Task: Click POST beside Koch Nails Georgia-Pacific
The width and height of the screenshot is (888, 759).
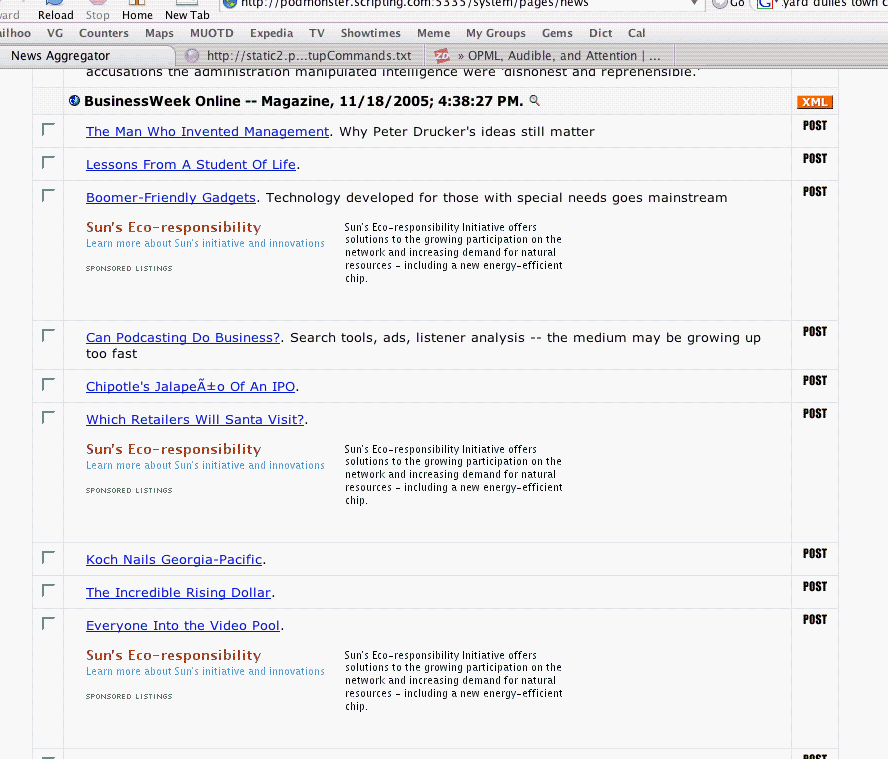Action: [x=814, y=554]
